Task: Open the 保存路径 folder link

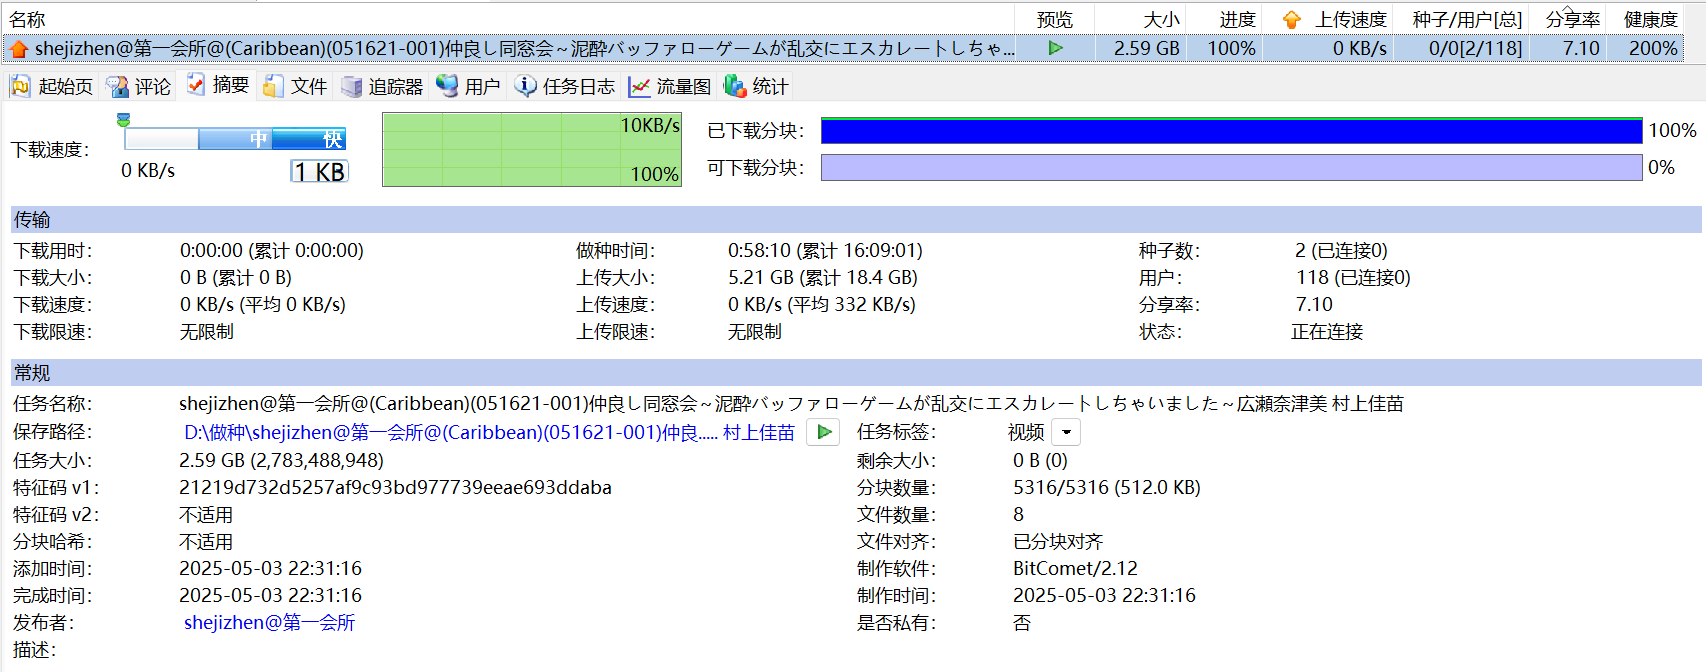Action: [488, 433]
